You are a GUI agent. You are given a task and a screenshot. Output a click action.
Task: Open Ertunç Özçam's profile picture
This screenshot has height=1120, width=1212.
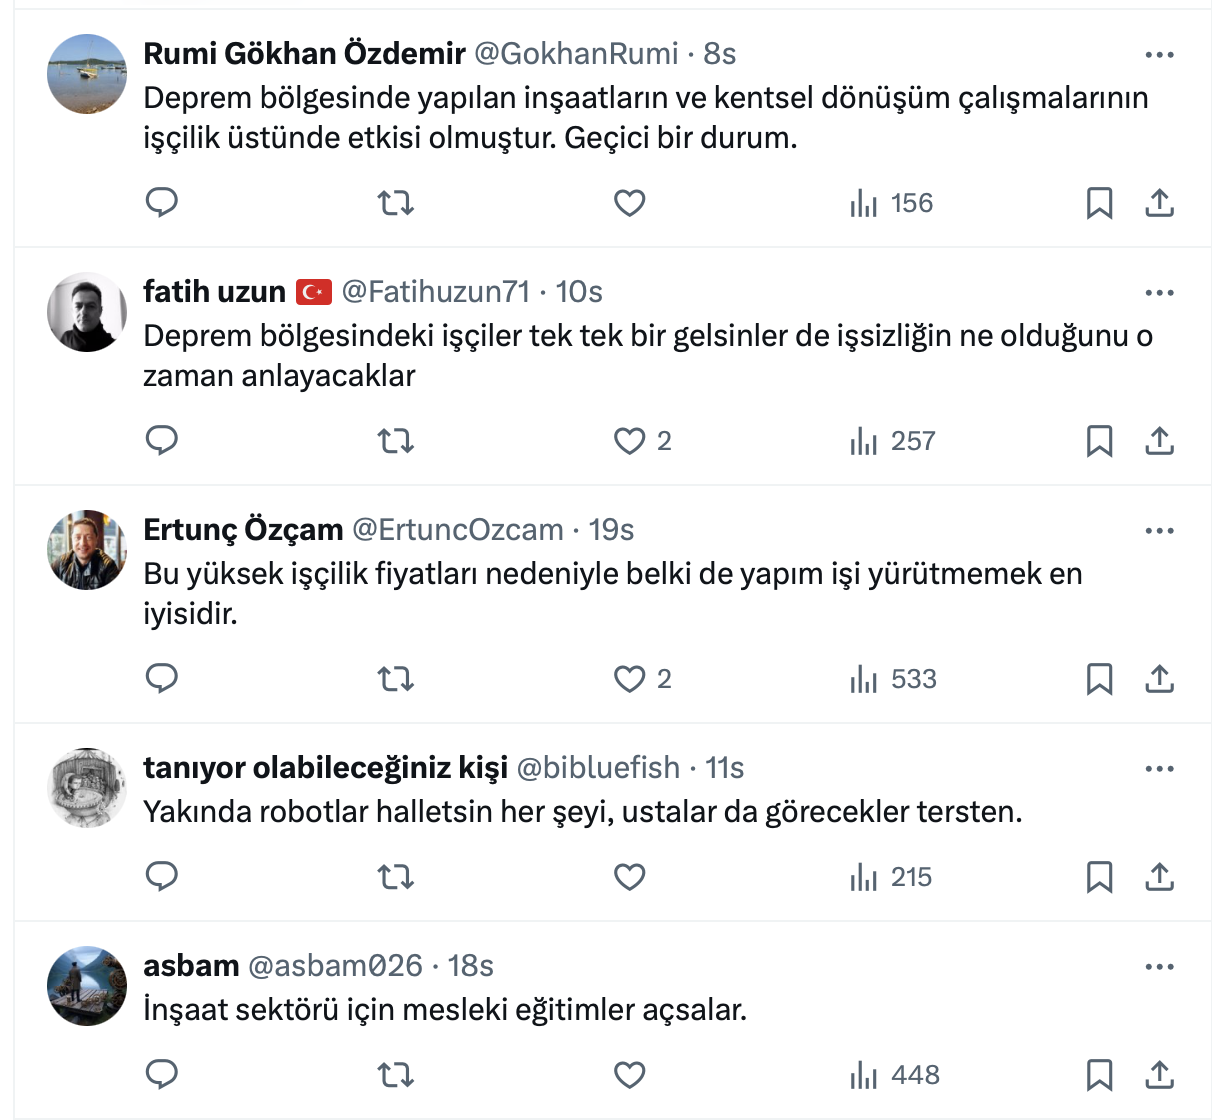pos(87,549)
